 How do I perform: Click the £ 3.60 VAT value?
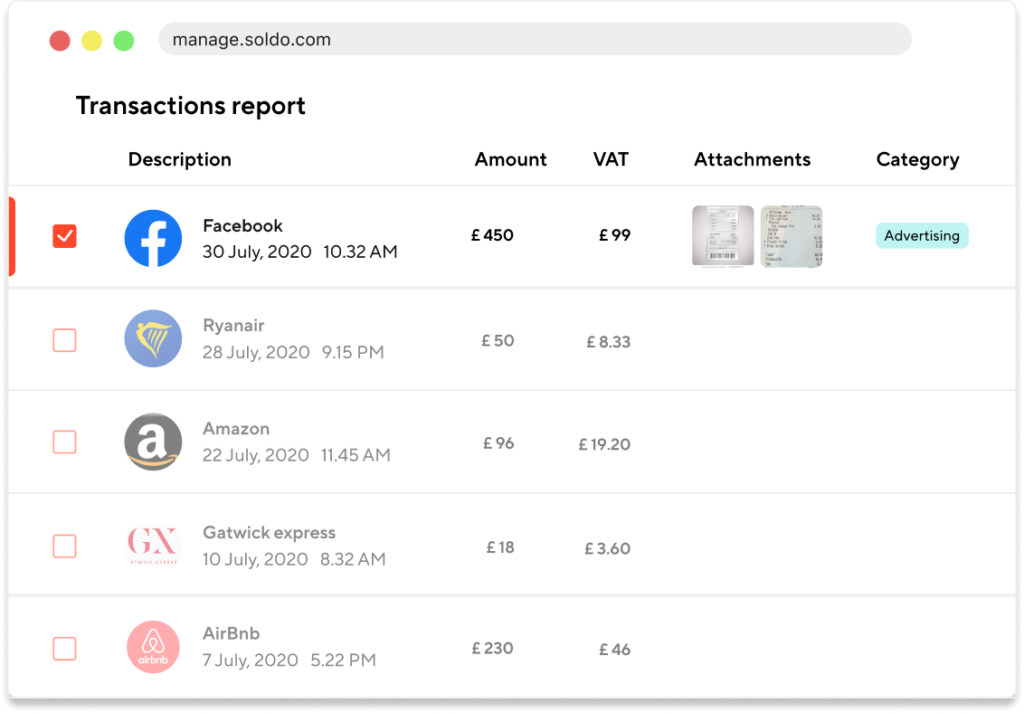pyautogui.click(x=607, y=548)
